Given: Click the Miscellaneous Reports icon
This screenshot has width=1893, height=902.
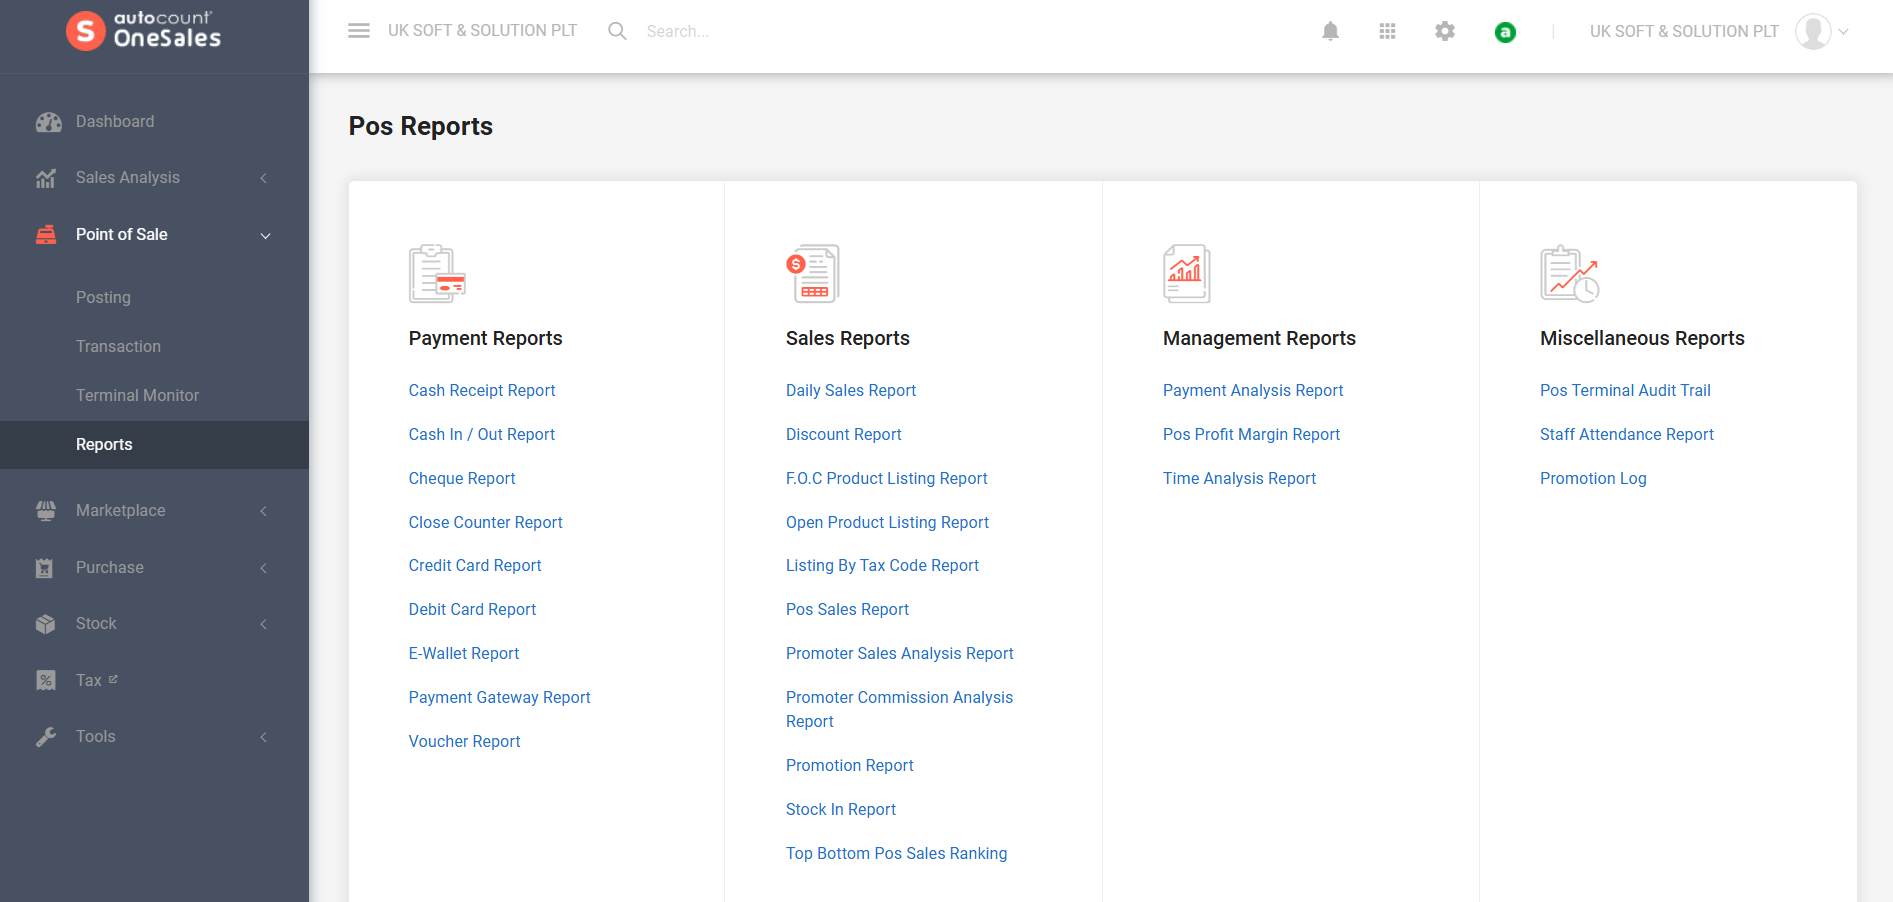Looking at the screenshot, I should click(1569, 273).
